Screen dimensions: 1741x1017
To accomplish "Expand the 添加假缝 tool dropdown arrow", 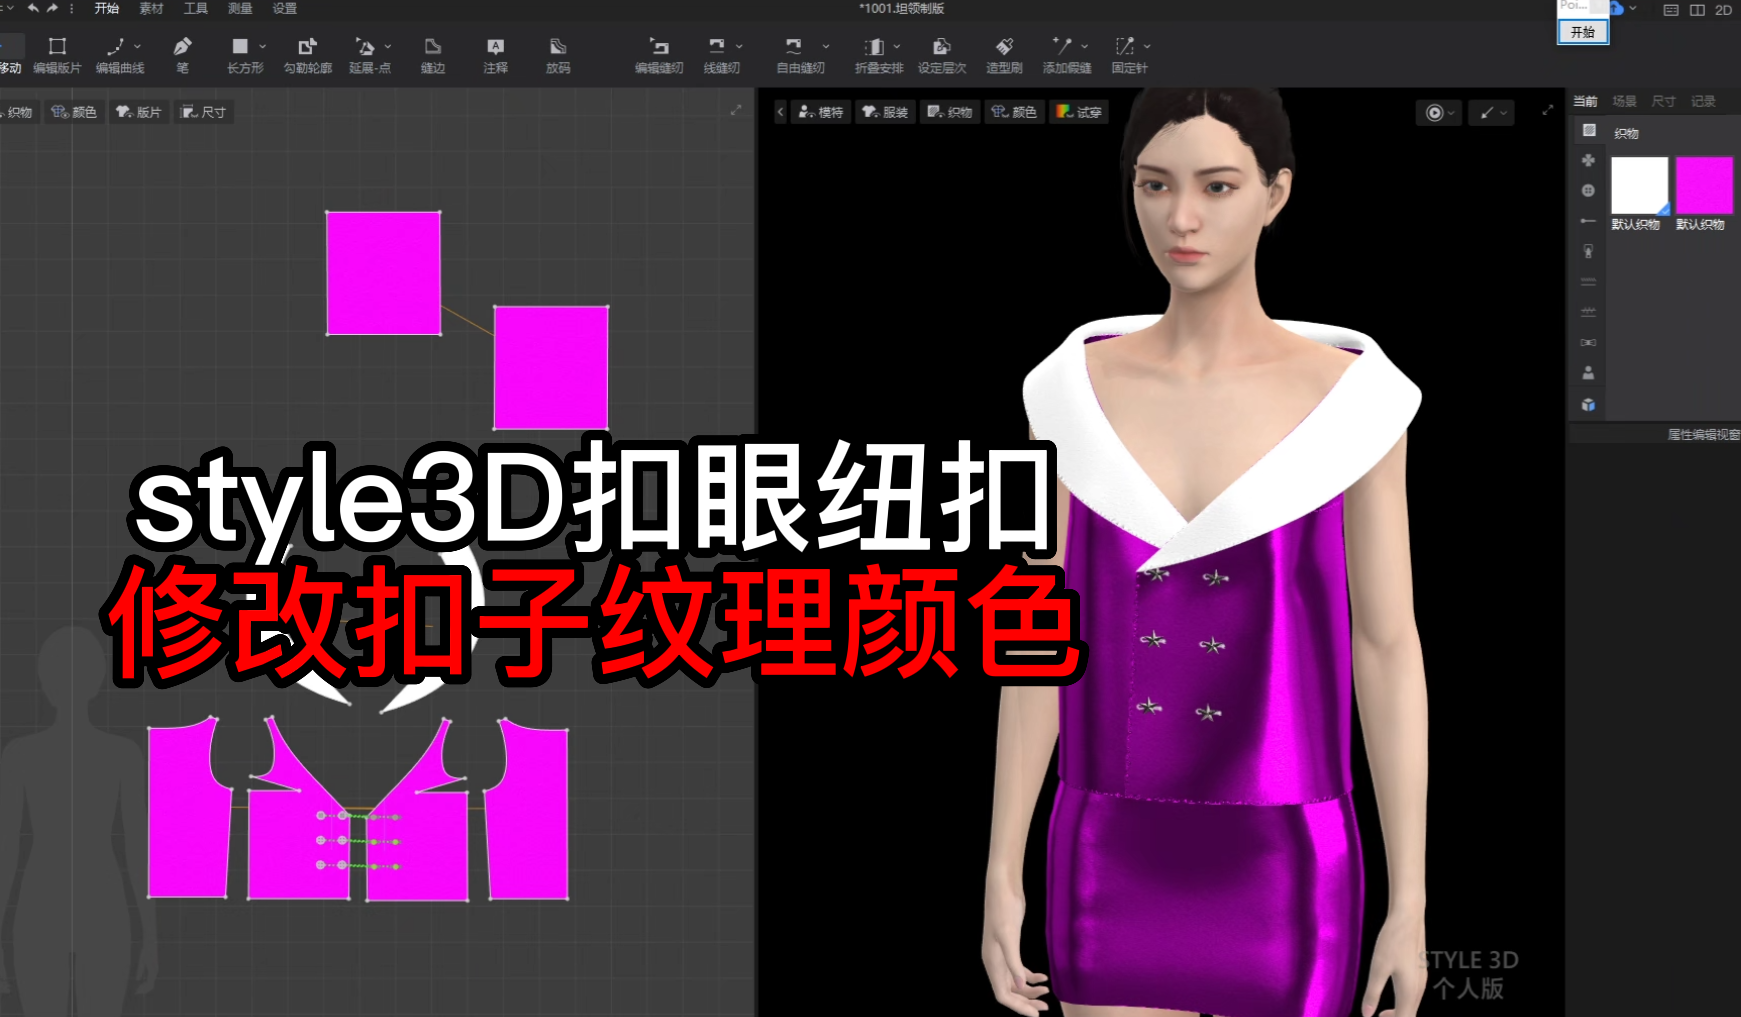I will (1084, 46).
